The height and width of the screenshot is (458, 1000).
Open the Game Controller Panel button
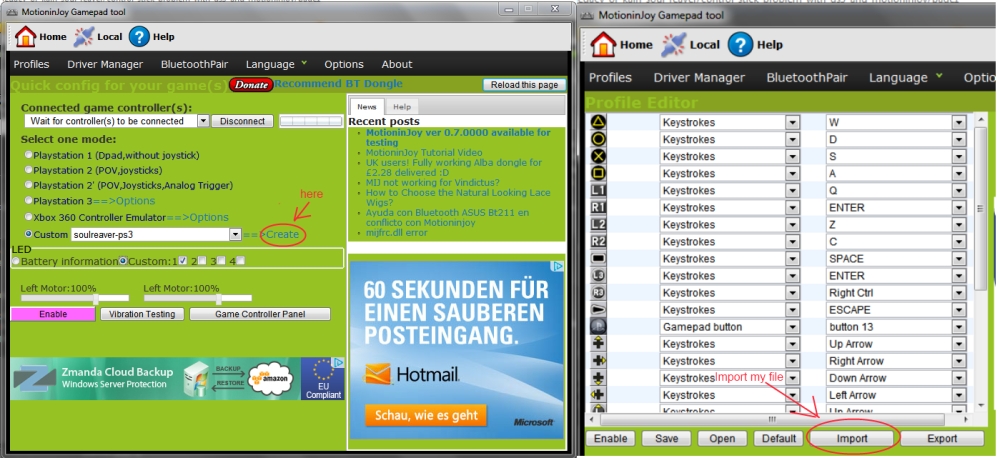260,314
